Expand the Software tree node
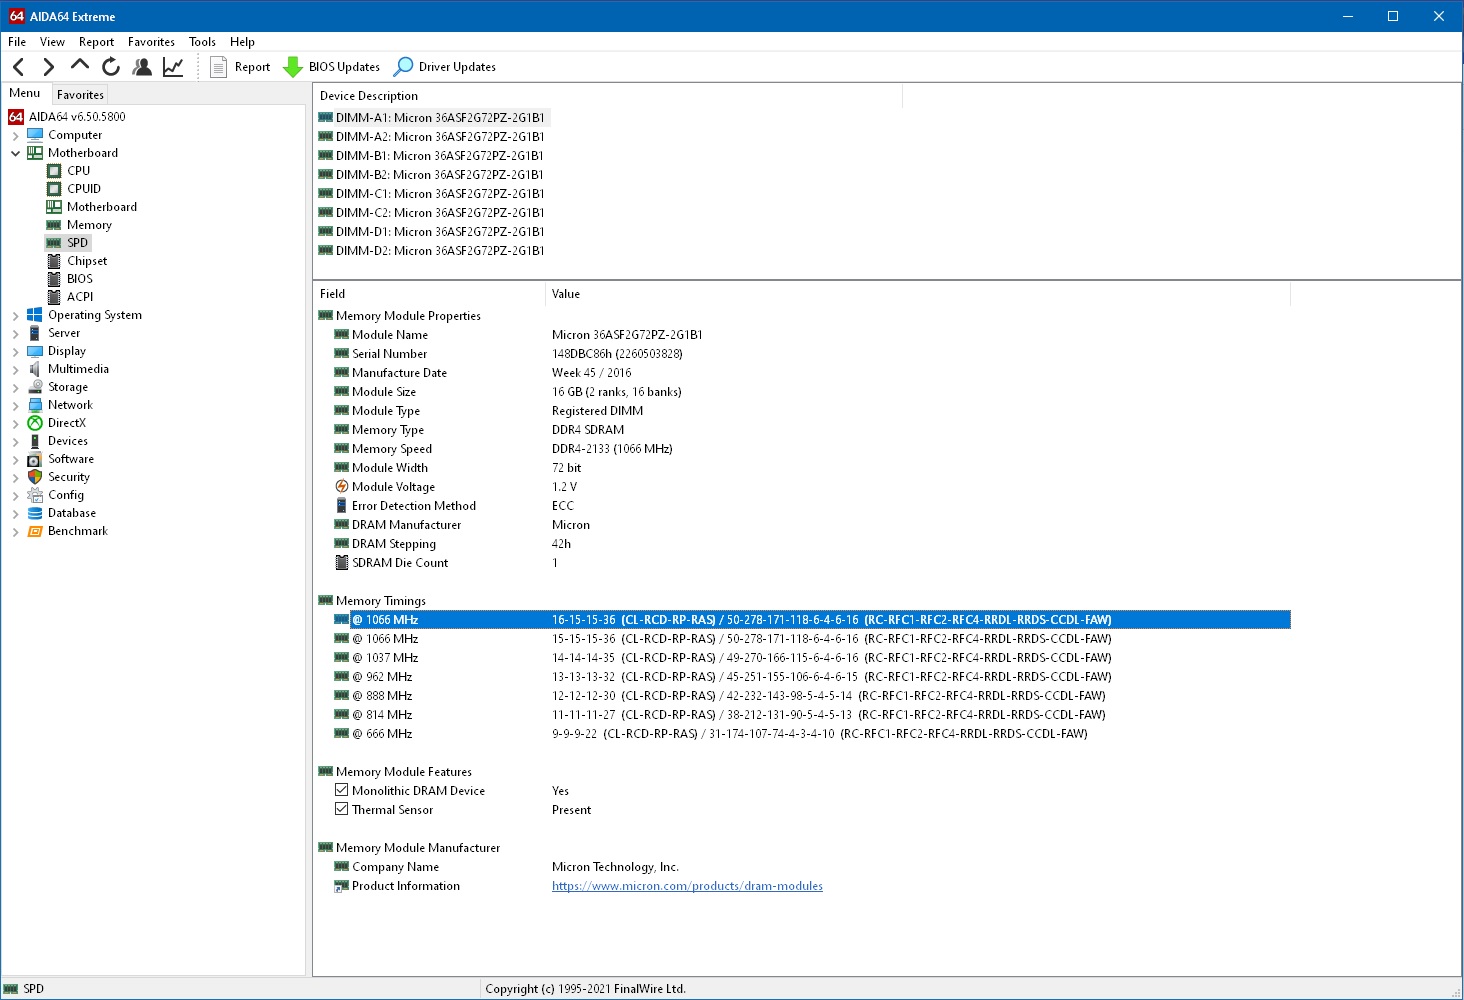The width and height of the screenshot is (1464, 1000). click(16, 459)
